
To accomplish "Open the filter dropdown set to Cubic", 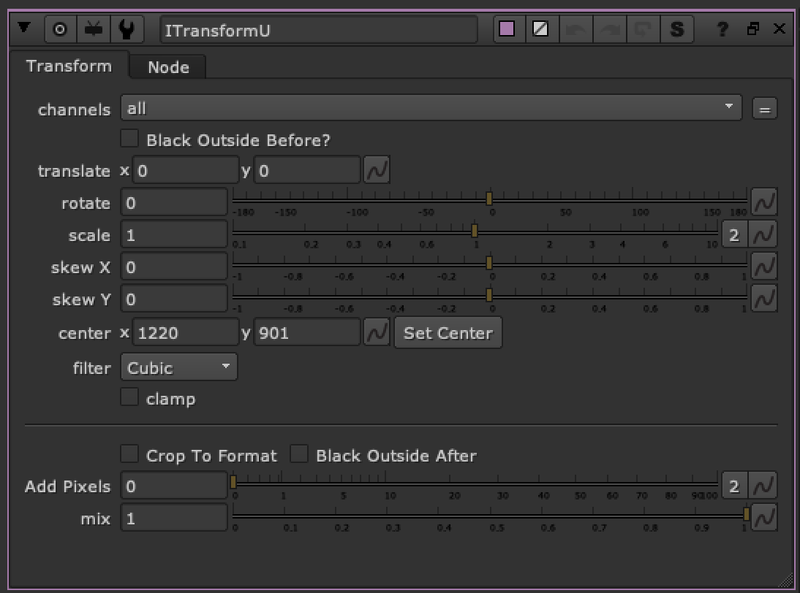I will click(x=179, y=367).
